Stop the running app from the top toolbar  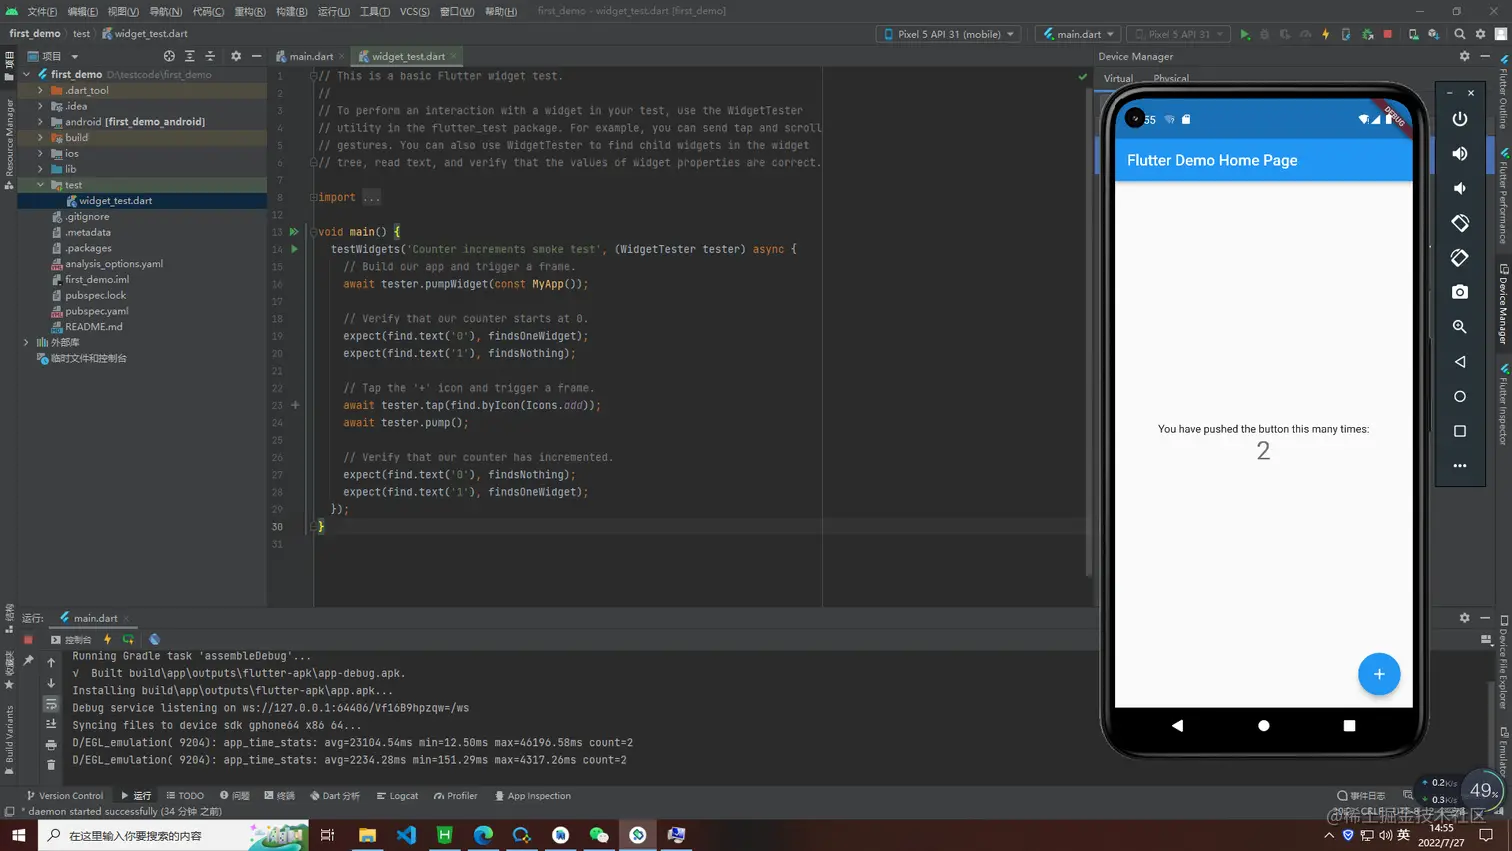pos(1388,34)
